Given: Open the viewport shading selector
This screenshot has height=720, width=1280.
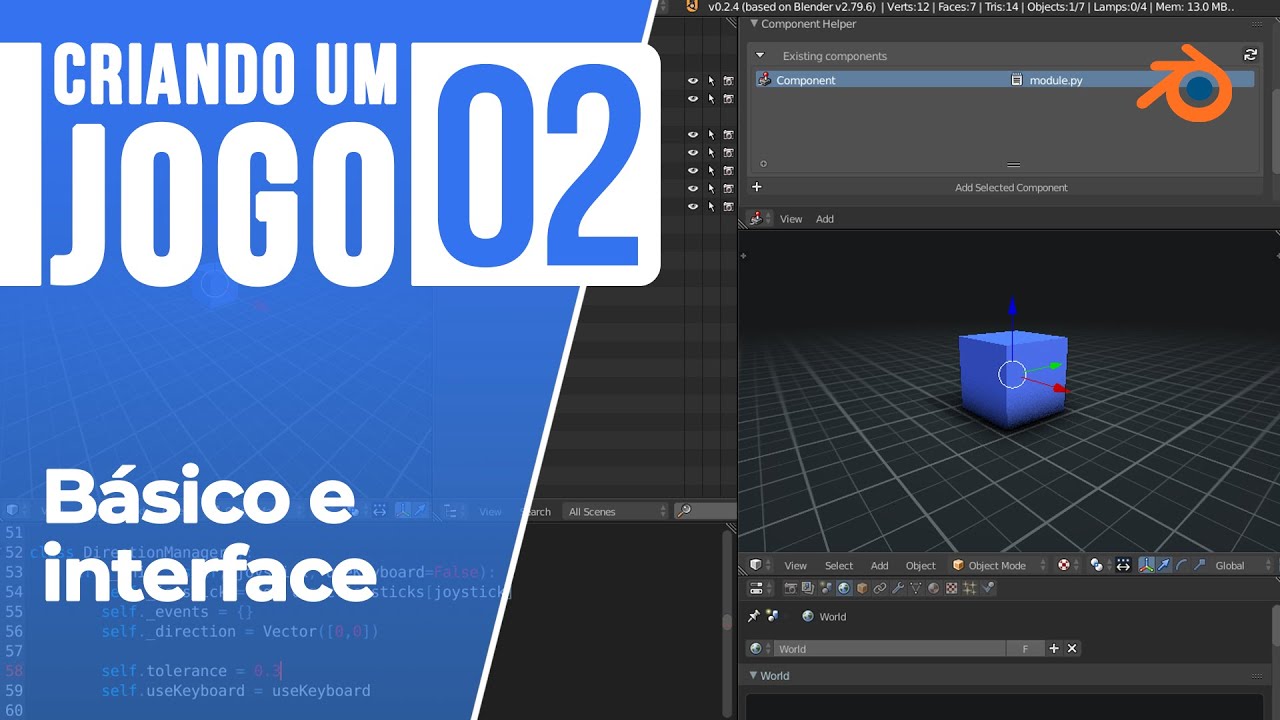Looking at the screenshot, I should coord(1069,565).
